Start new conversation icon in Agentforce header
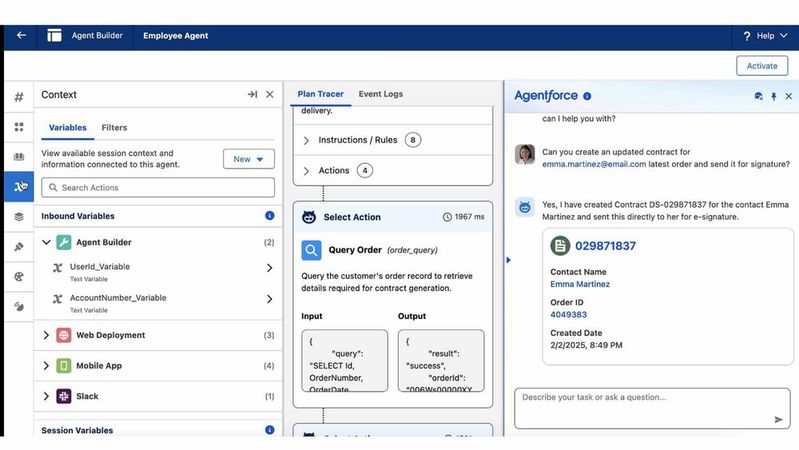 coord(758,96)
